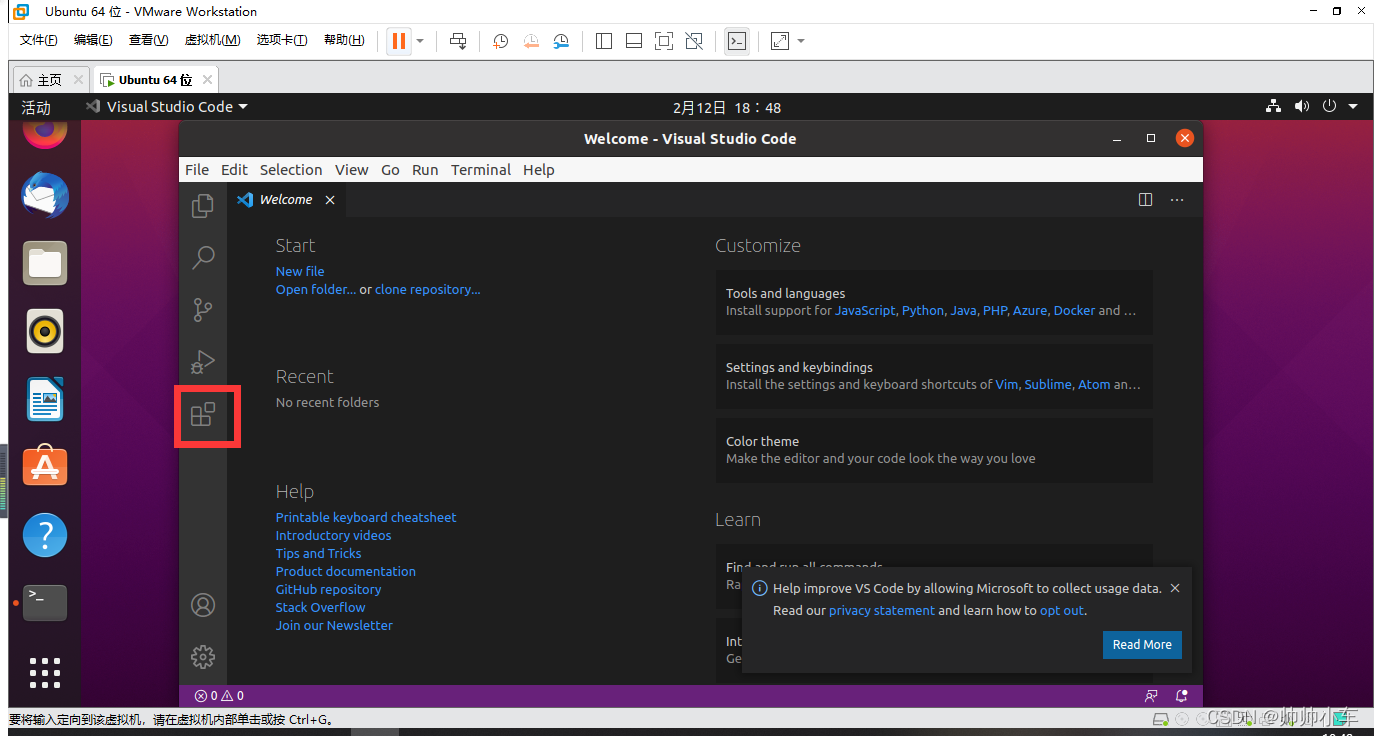The image size is (1374, 736).
Task: Click the Ubuntu network icon
Action: (1273, 107)
